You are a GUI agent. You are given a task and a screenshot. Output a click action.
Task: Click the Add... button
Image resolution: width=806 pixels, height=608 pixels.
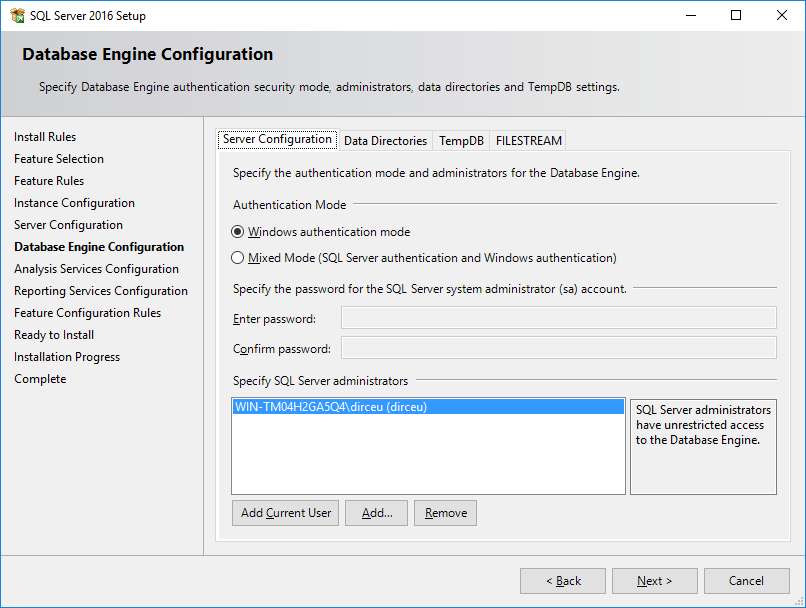click(x=376, y=513)
